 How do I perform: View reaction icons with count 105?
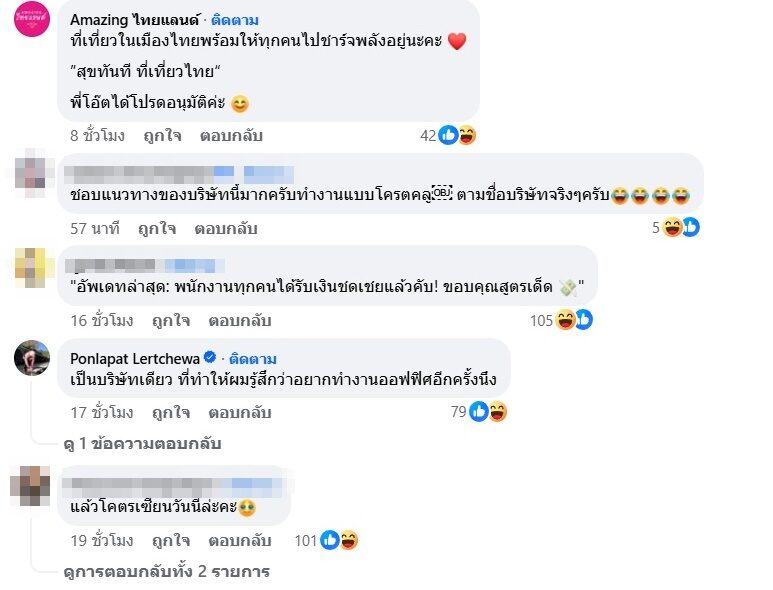point(575,320)
